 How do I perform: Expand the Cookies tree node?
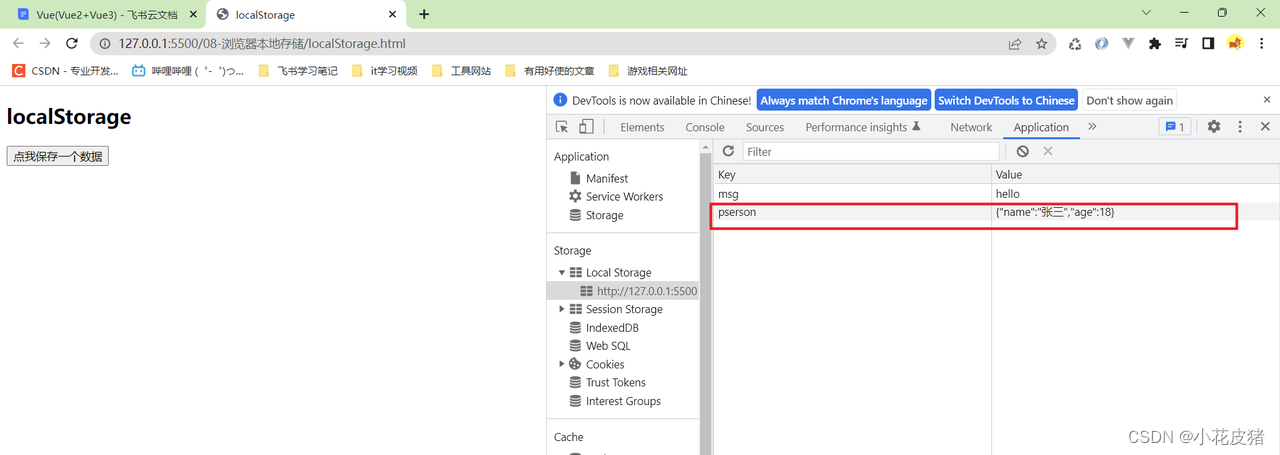click(562, 364)
